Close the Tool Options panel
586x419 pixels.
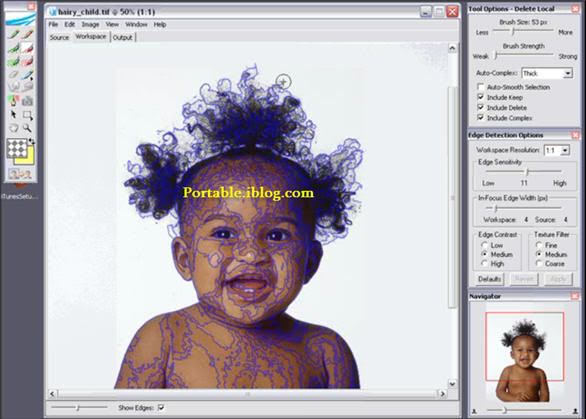tap(576, 9)
